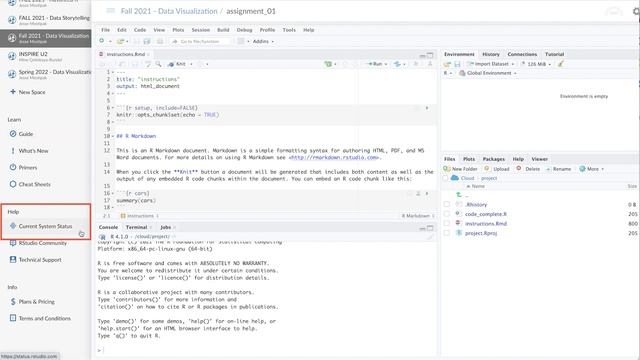Check the instructions.Rmd file checkbox
Screen dimensions: 640x360
click(447, 224)
